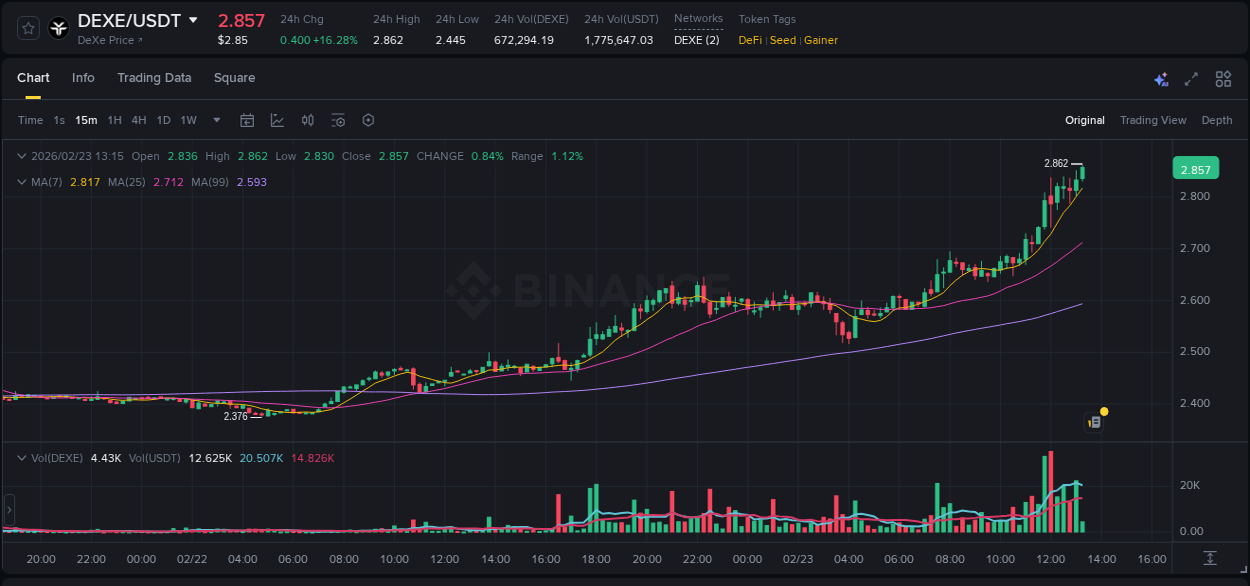The width and height of the screenshot is (1250, 586).
Task: Collapse the OHLC info row chevron
Action: tap(22, 156)
